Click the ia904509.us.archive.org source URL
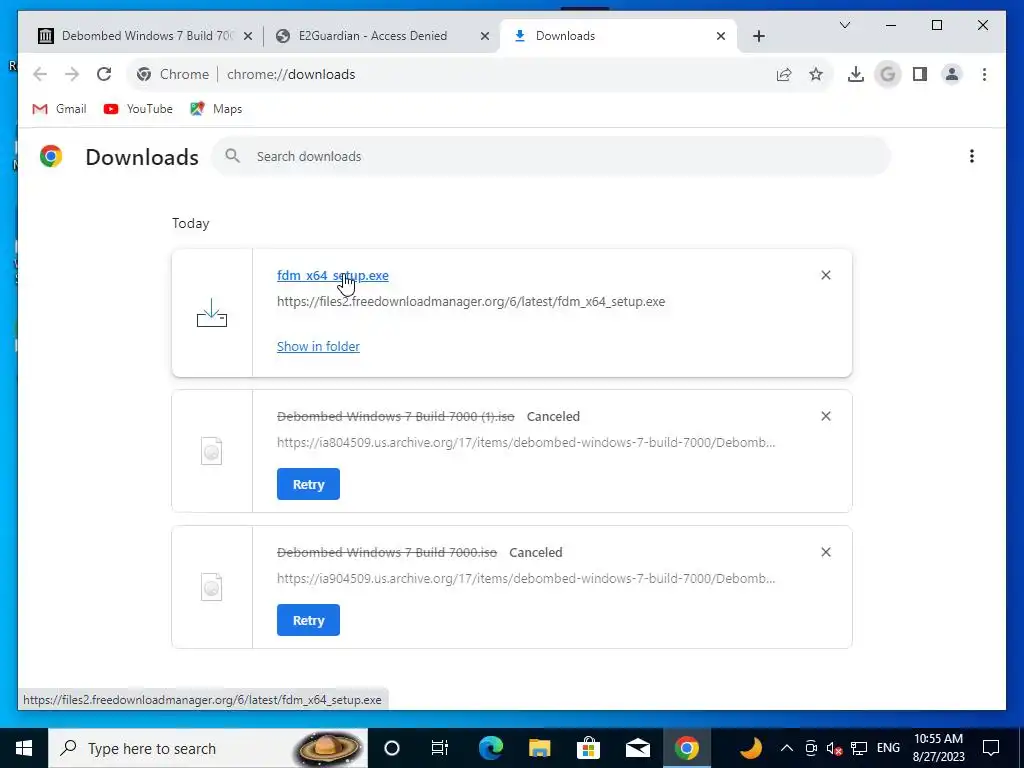This screenshot has height=768, width=1024. coord(526,579)
